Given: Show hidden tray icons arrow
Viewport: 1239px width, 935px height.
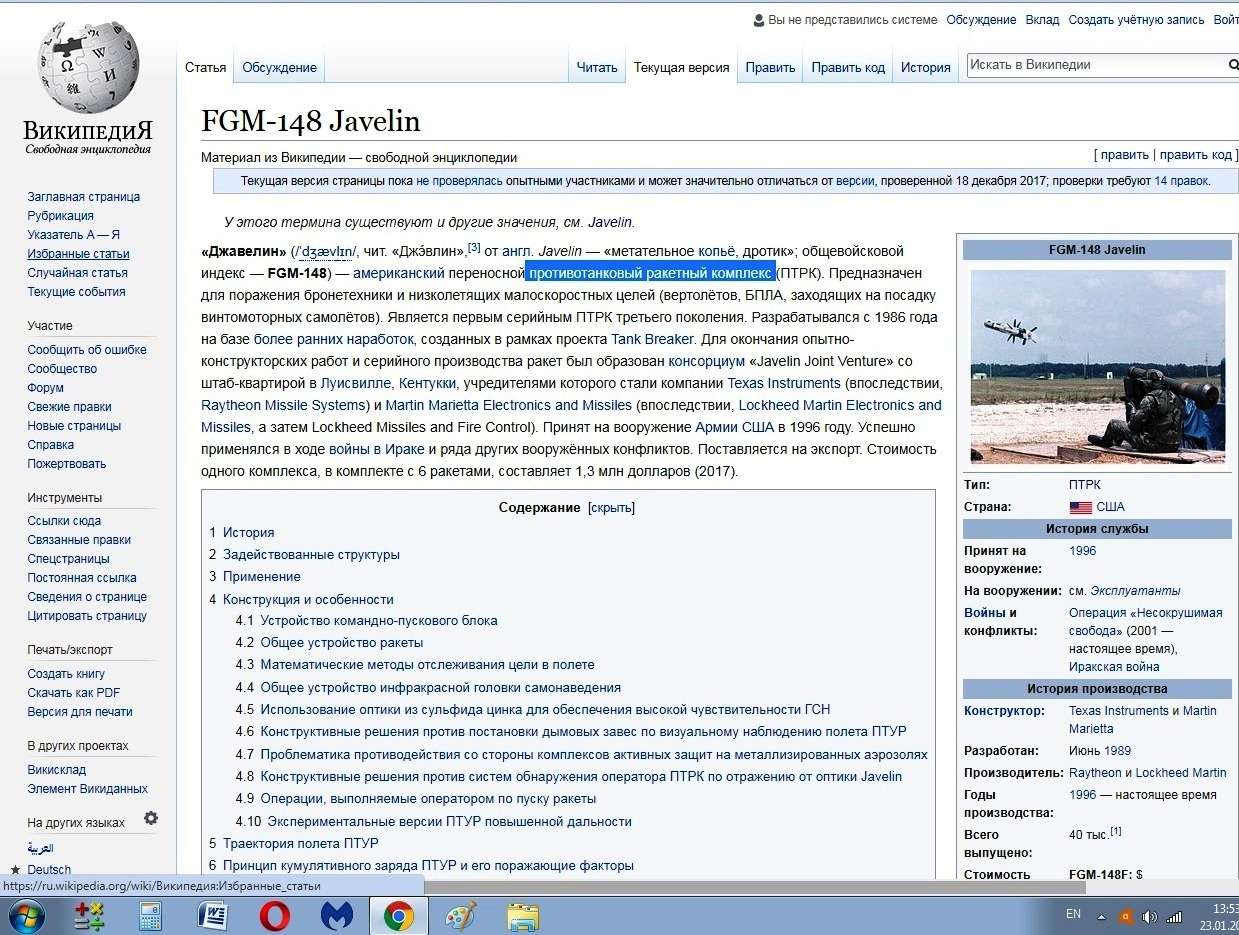Looking at the screenshot, I should [x=1102, y=916].
